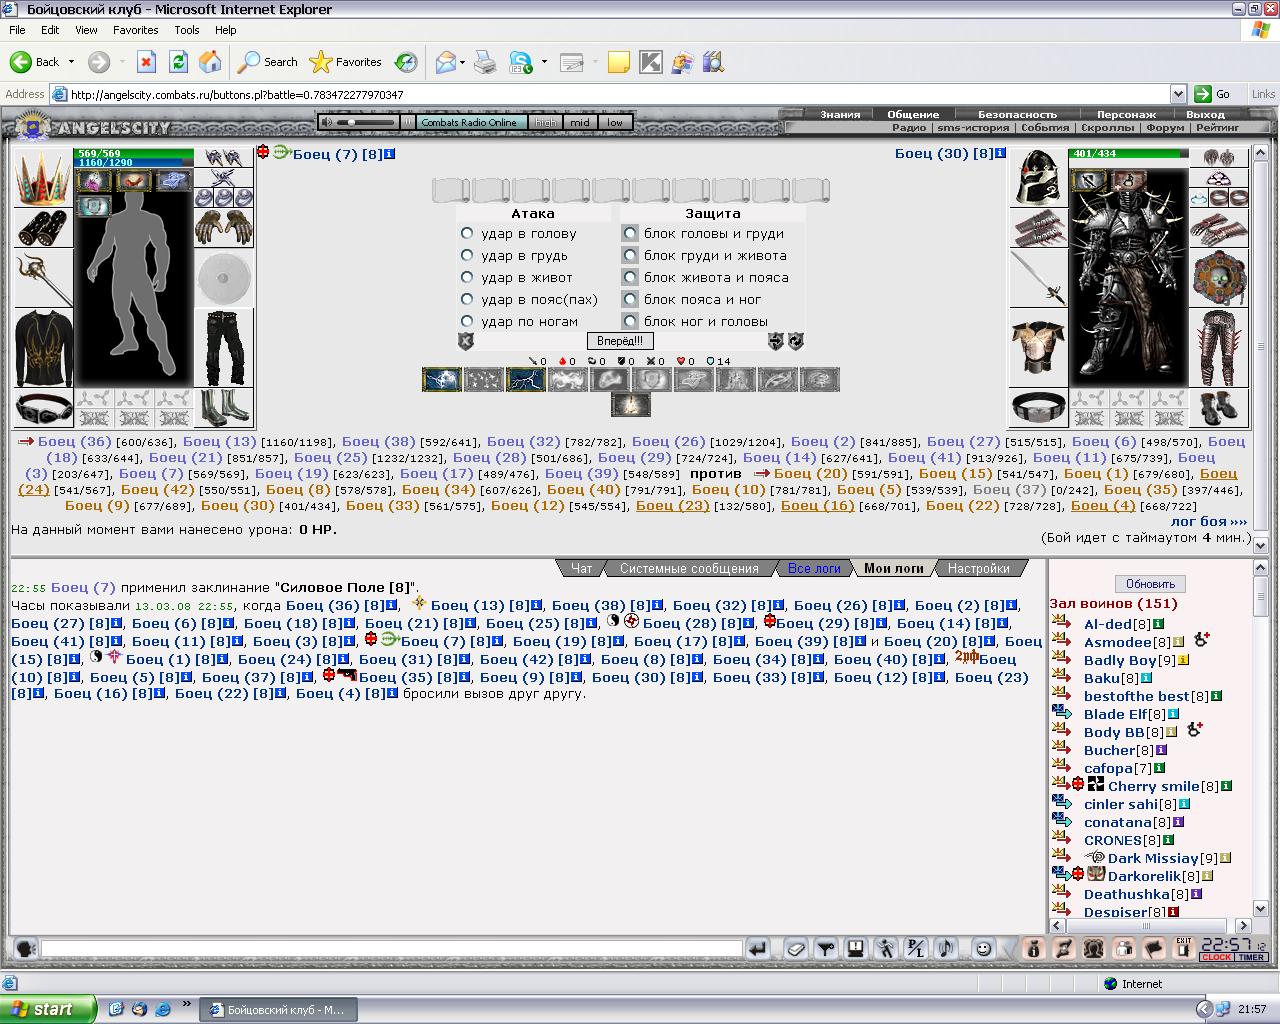1280x1024 pixels.
Task: Click the crown helmet equipment slot
Action: click(x=43, y=177)
